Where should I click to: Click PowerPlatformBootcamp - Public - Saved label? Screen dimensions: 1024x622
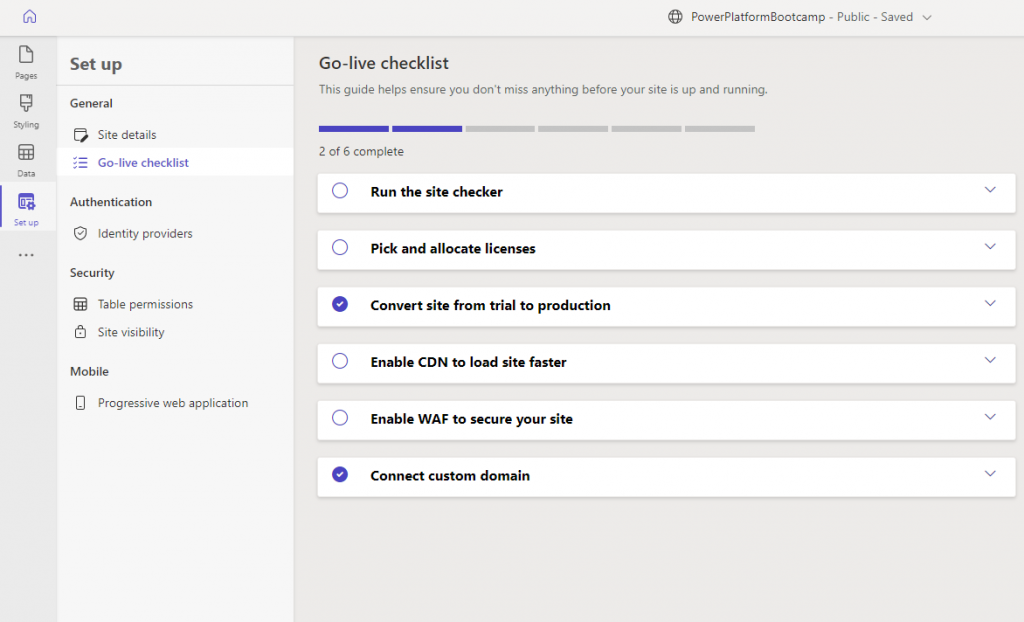pyautogui.click(x=802, y=17)
